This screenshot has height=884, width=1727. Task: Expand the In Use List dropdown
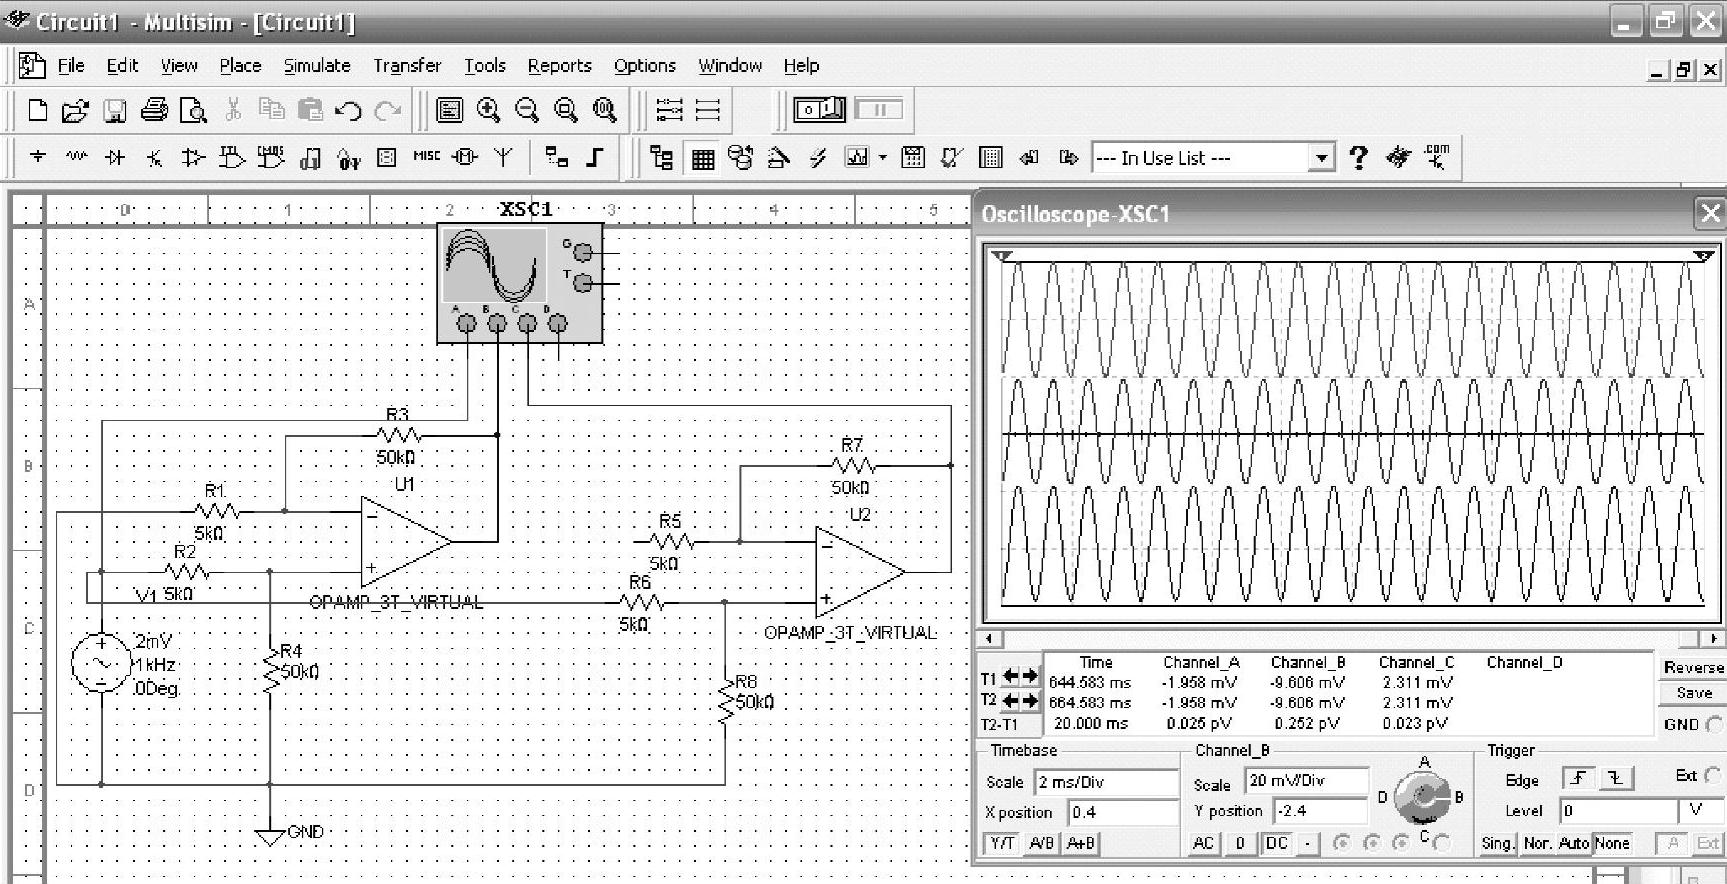(1321, 158)
